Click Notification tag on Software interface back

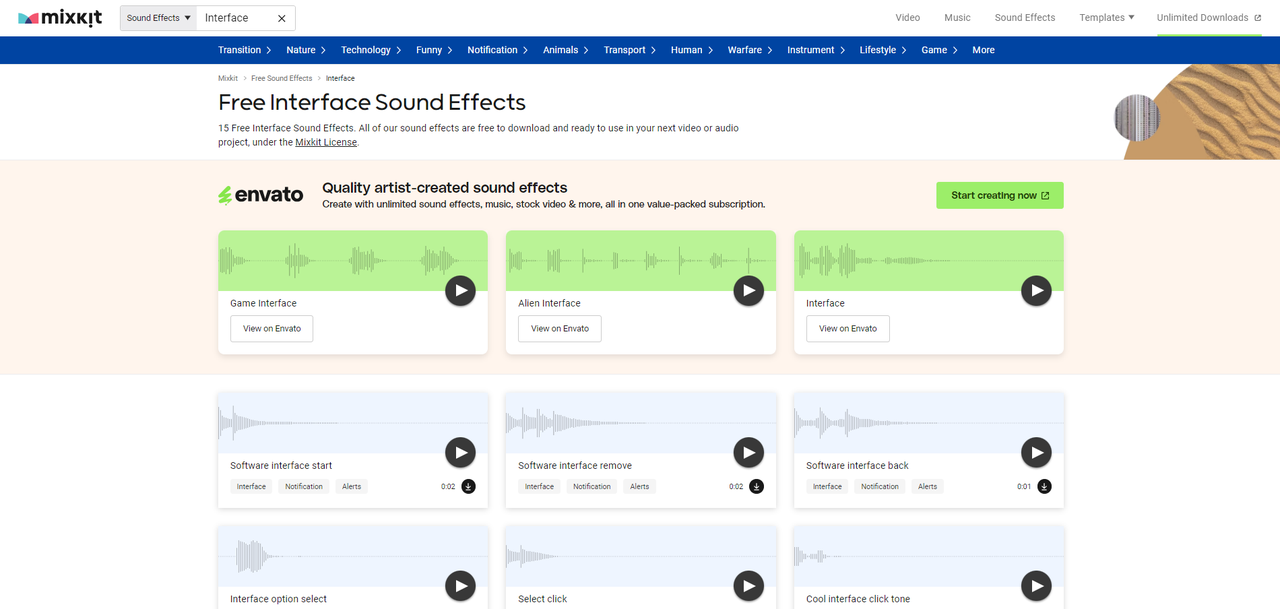click(880, 487)
